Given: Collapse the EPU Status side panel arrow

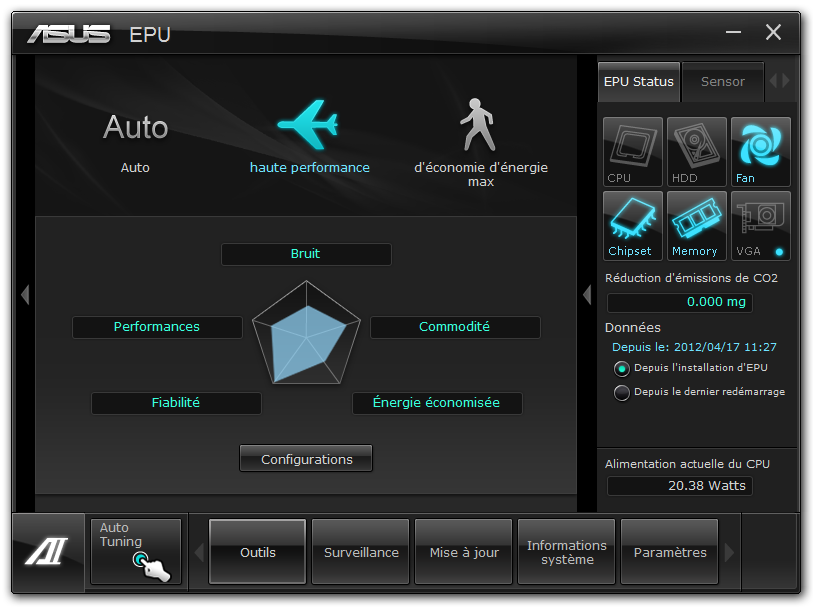Looking at the screenshot, I should tap(587, 295).
